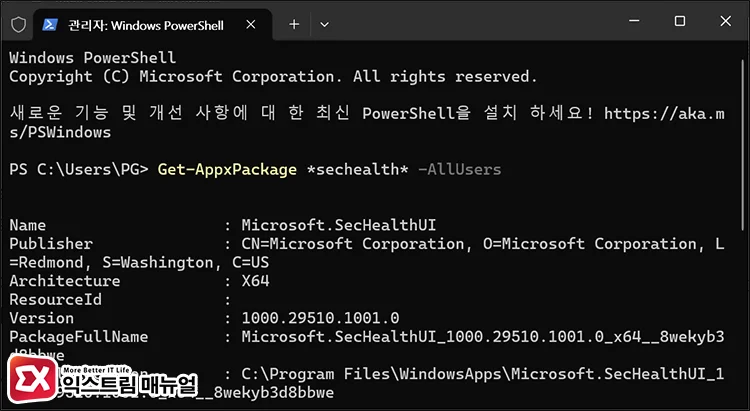Viewport: 750px width, 411px height.
Task: Click the s/PSWindows link continuation
Action: point(60,133)
